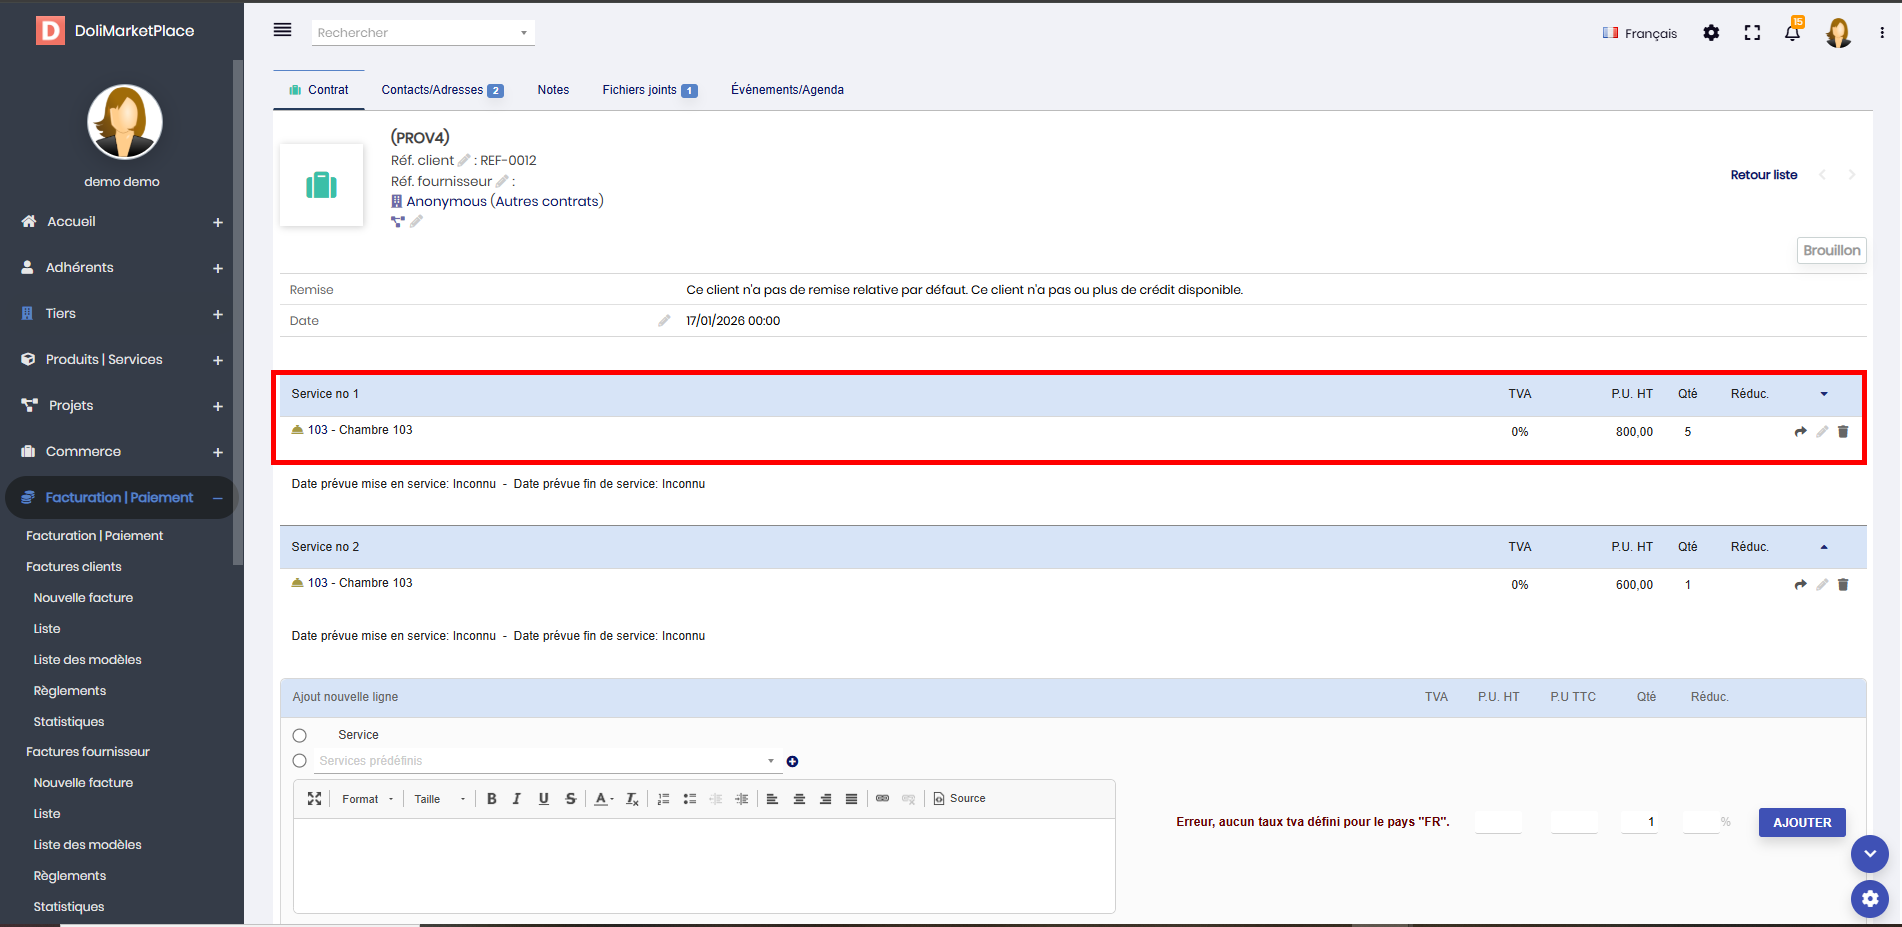This screenshot has width=1902, height=927.
Task: Insert a bulleted list in editor
Action: pyautogui.click(x=689, y=799)
